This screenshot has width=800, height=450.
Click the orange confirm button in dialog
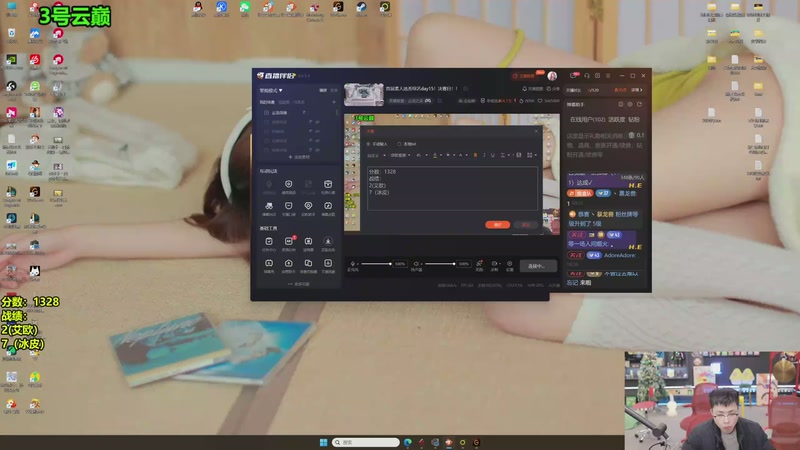click(497, 224)
